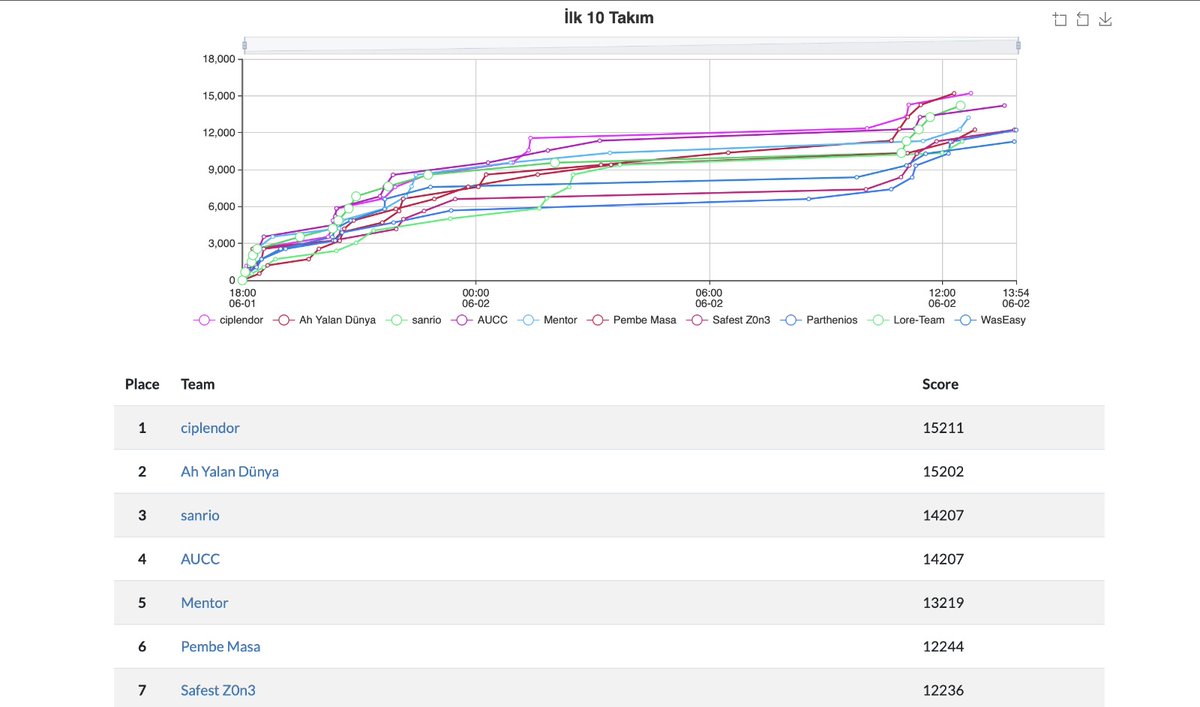Open the Ah Yalan Dünya team page
Screen dimensions: 1200x707
pos(230,471)
